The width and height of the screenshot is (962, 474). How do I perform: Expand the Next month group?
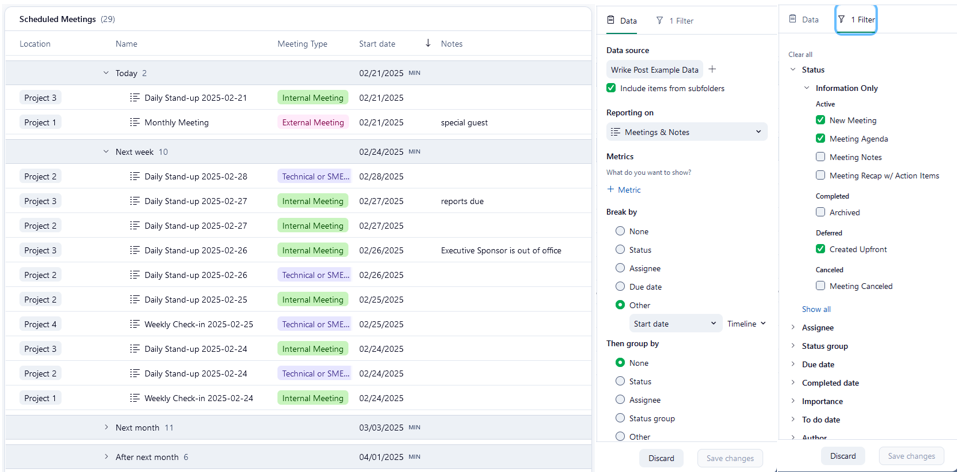[106, 427]
